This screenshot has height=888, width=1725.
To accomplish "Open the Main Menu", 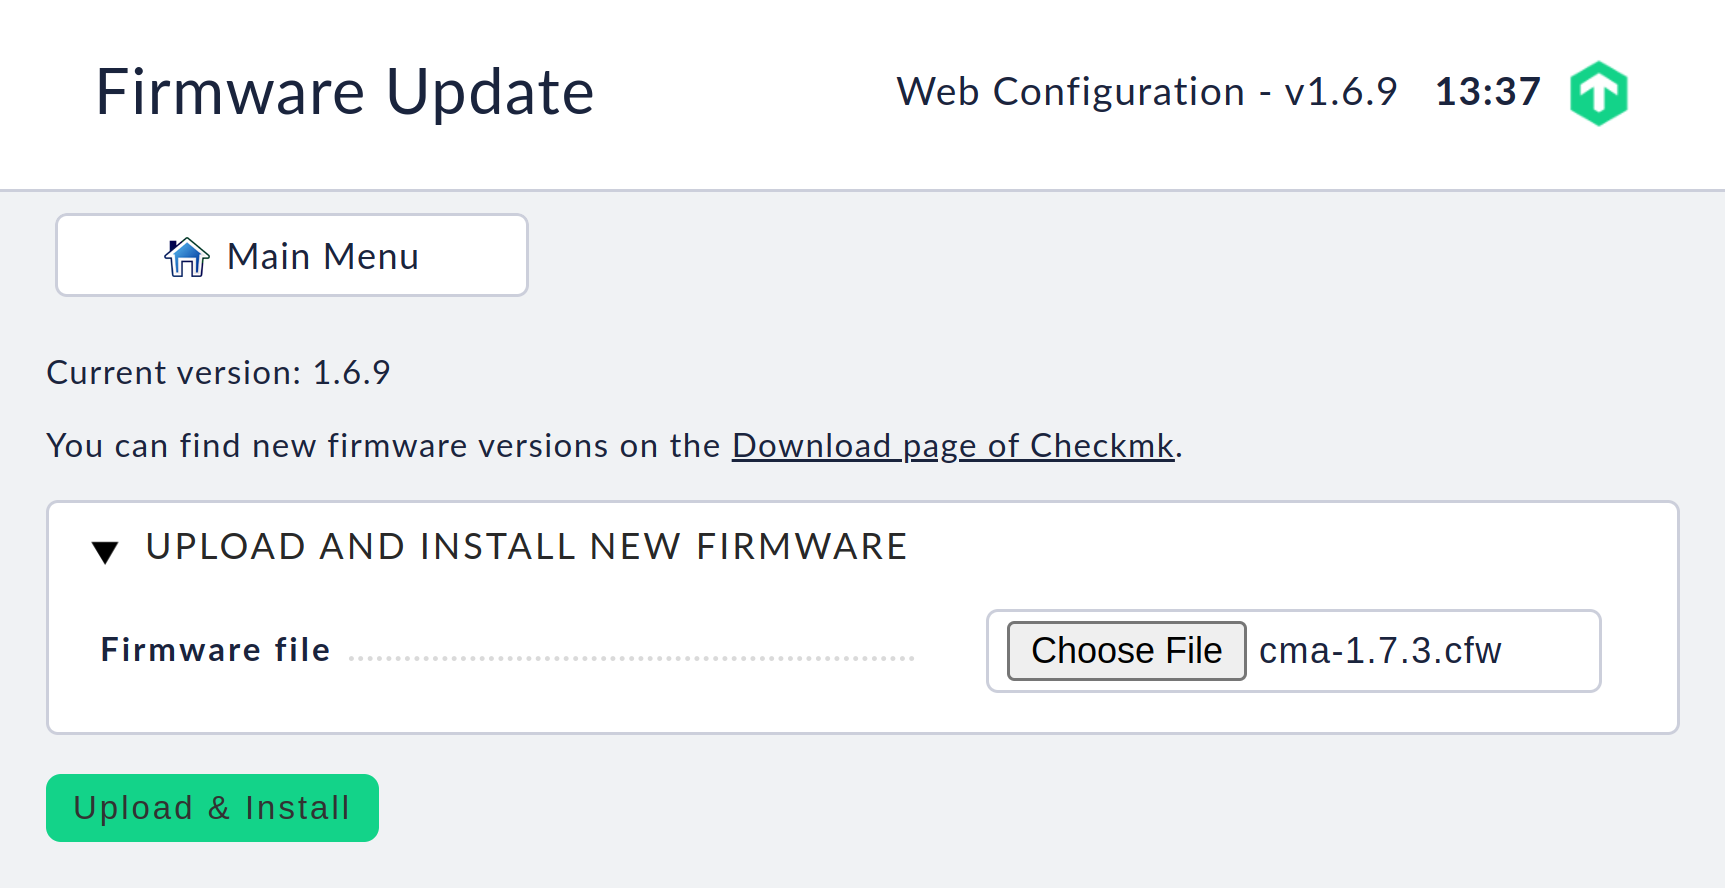I will tap(291, 255).
